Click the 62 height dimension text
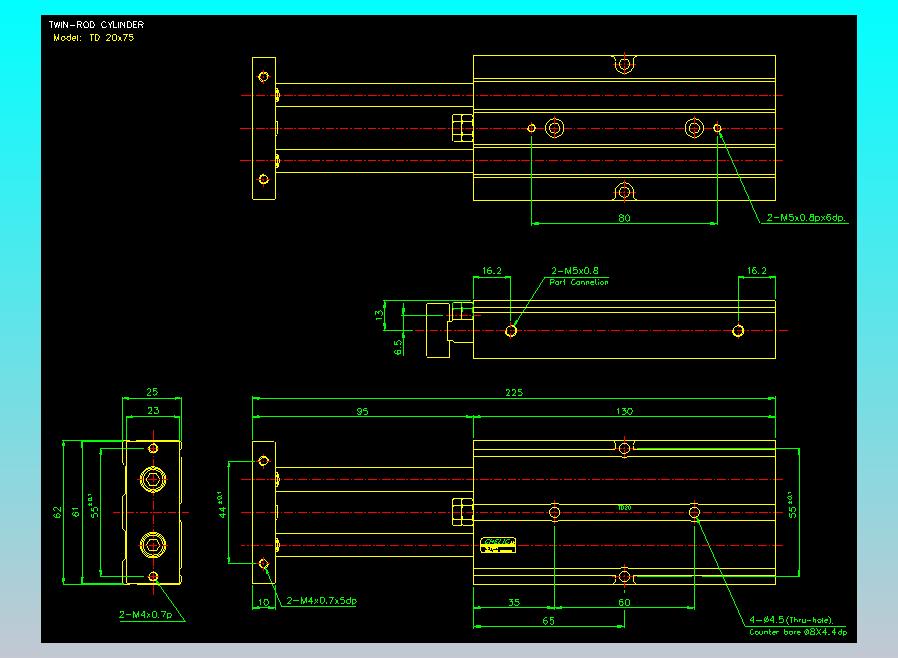Screen dimensions: 898x658 pyautogui.click(x=56, y=512)
